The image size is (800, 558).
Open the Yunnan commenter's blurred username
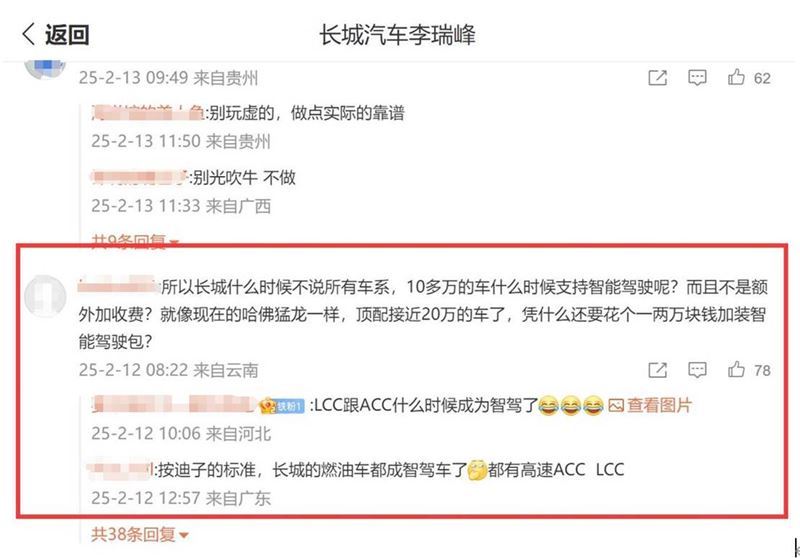point(119,287)
